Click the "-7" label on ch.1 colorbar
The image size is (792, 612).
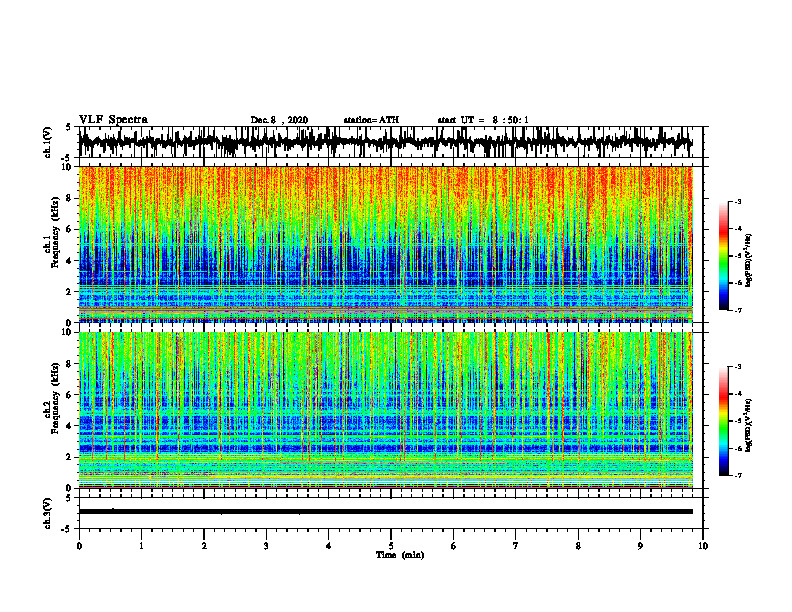[x=737, y=310]
